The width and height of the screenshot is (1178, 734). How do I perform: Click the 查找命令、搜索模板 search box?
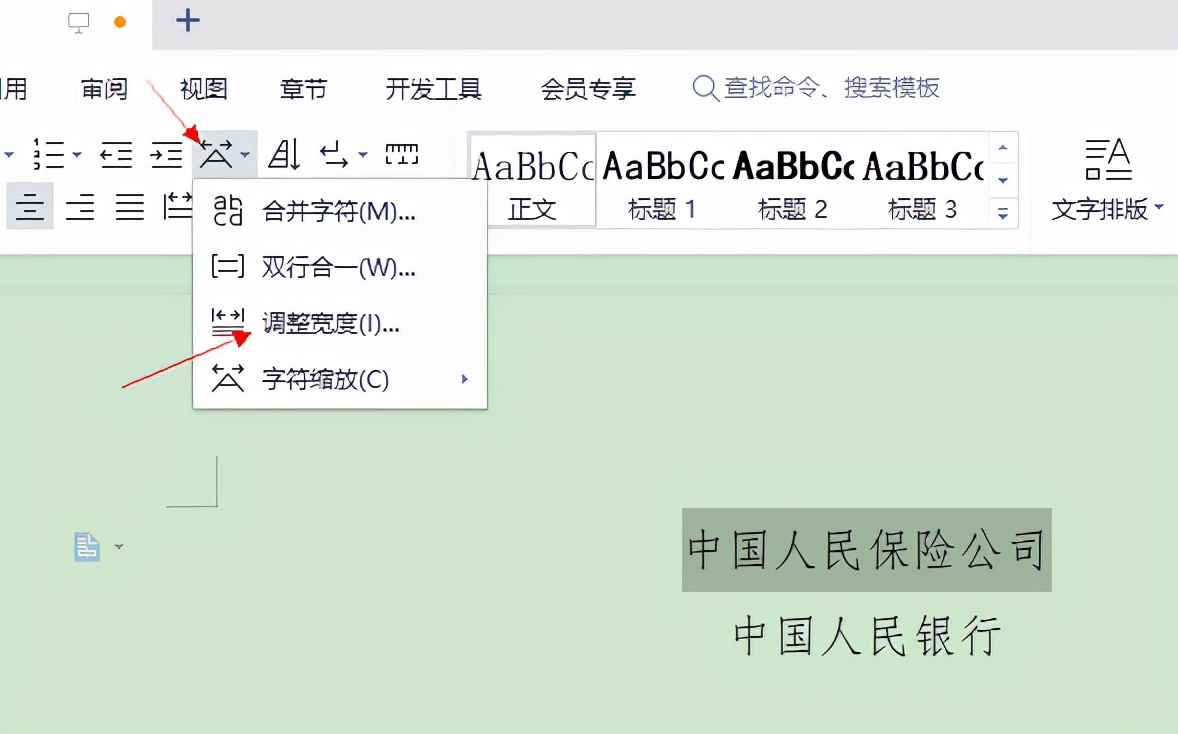[816, 88]
